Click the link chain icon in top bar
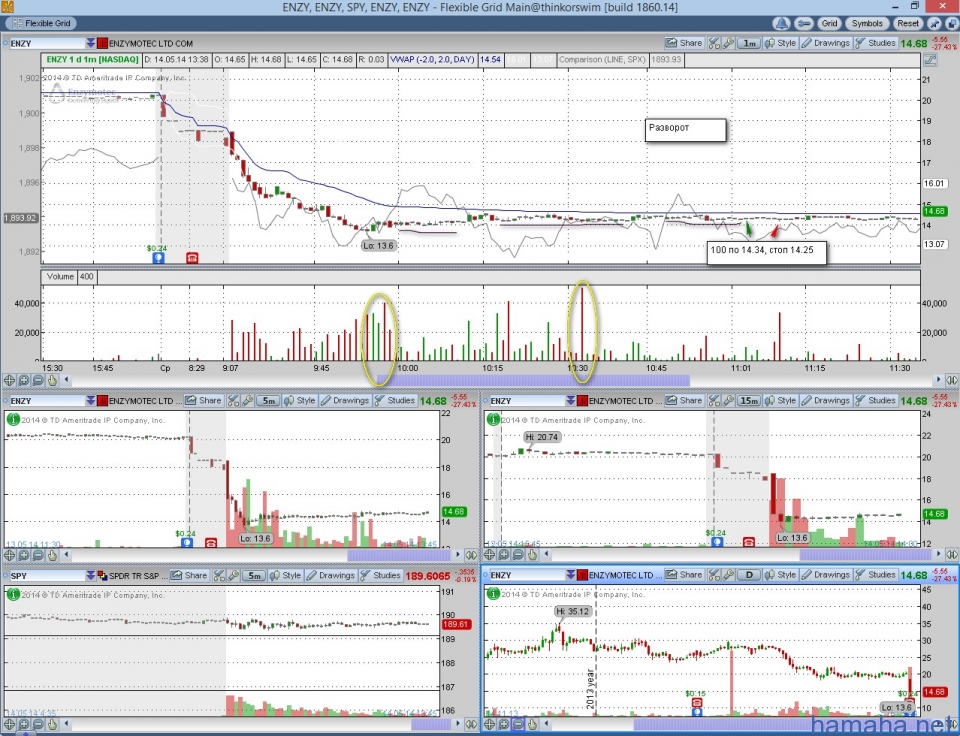960x736 pixels. click(803, 23)
